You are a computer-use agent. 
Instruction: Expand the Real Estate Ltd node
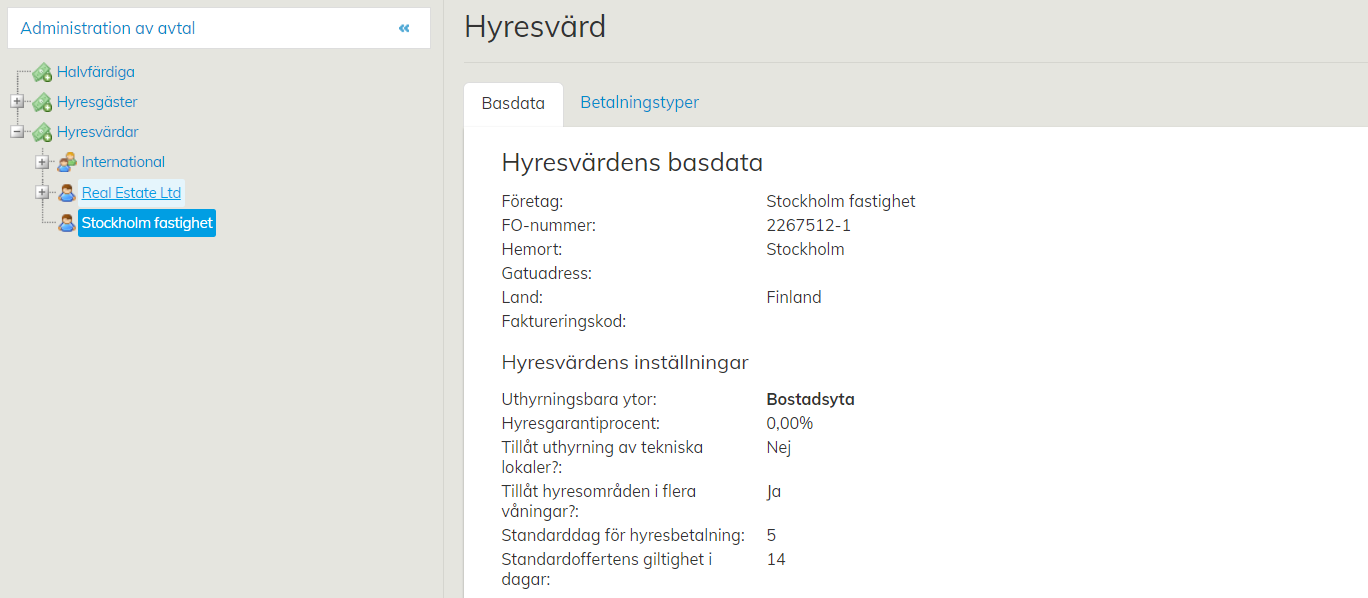tap(42, 193)
